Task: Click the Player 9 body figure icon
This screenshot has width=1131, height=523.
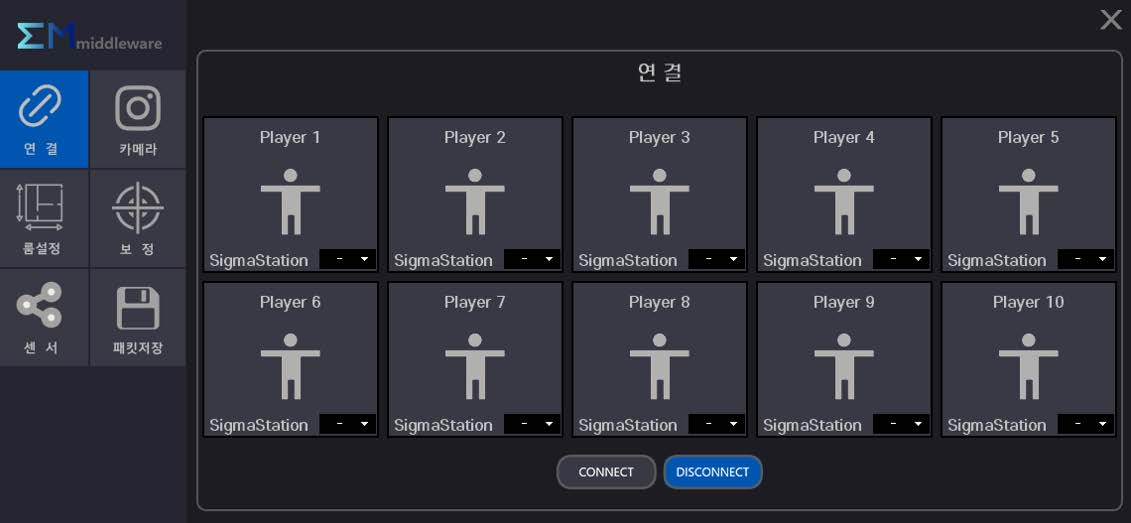Action: pyautogui.click(x=844, y=366)
